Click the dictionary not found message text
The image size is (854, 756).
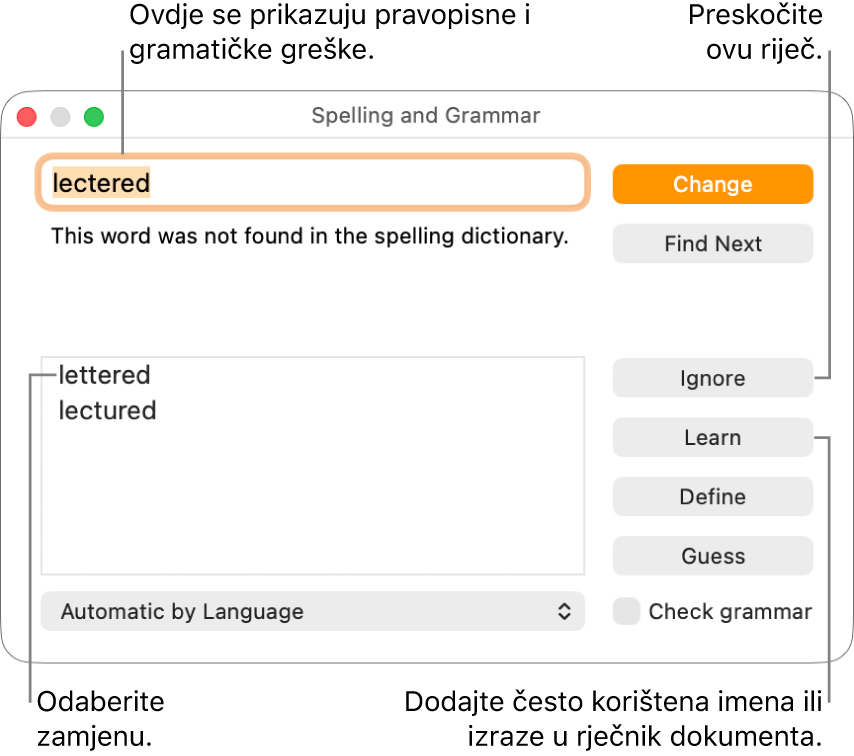pyautogui.click(x=308, y=236)
